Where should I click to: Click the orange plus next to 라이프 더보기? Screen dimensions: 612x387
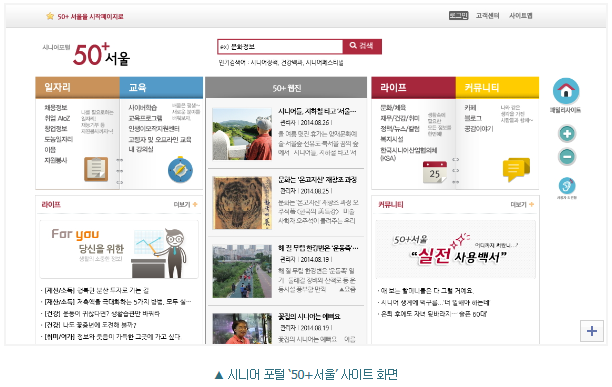[x=195, y=204]
